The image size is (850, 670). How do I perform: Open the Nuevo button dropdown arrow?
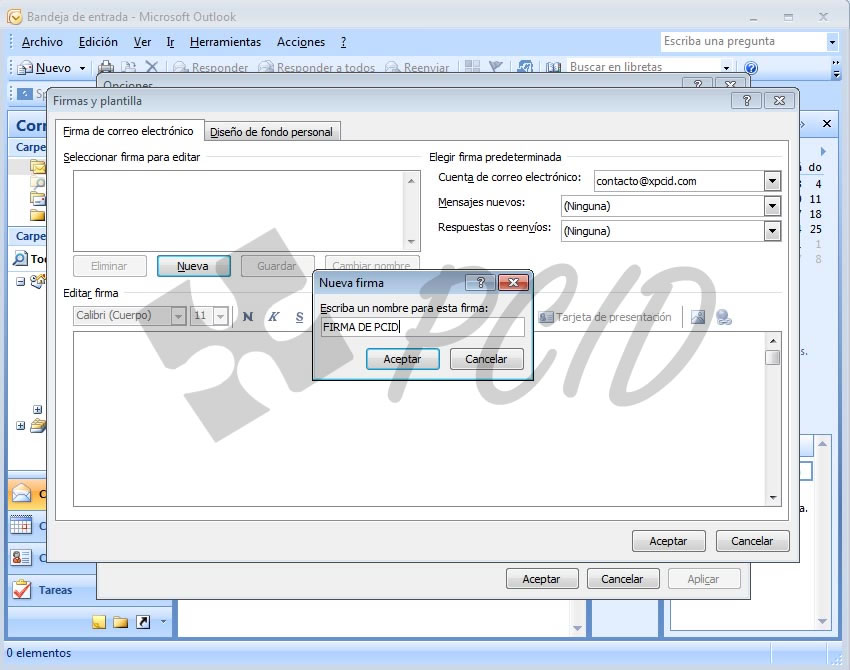(x=82, y=68)
